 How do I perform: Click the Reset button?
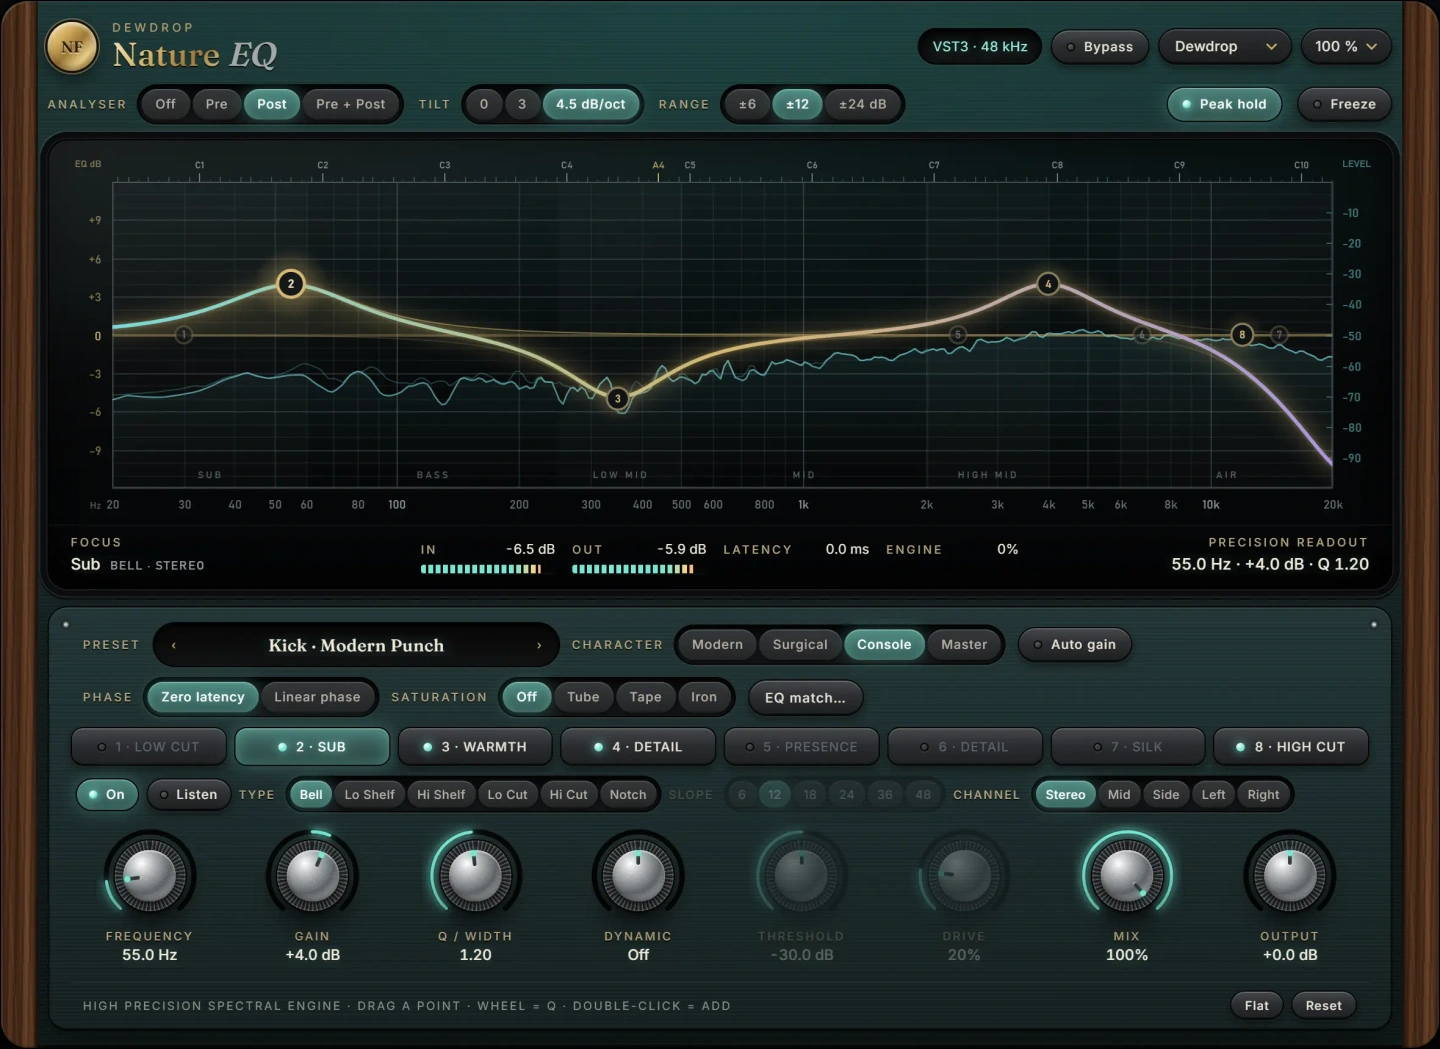pos(1324,1006)
